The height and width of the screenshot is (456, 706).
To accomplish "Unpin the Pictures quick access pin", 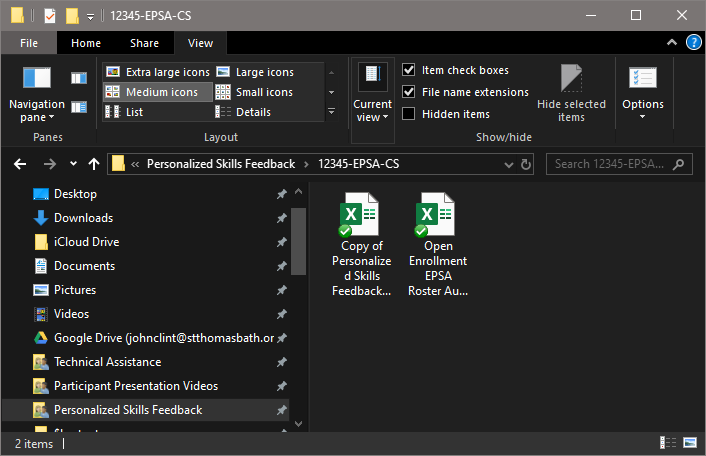I will (281, 290).
